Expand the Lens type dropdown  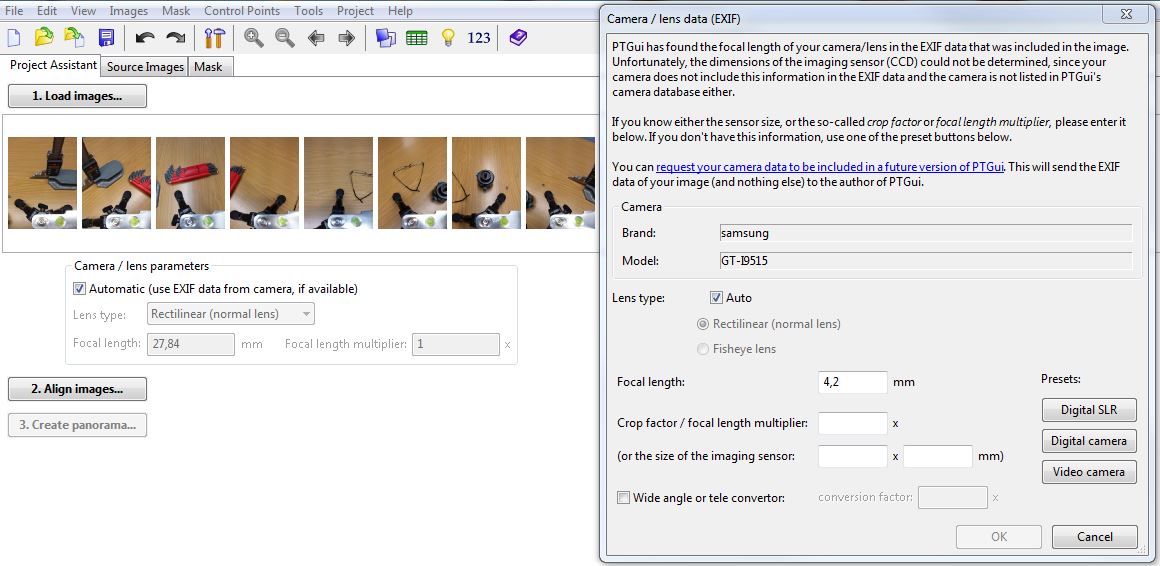click(231, 314)
